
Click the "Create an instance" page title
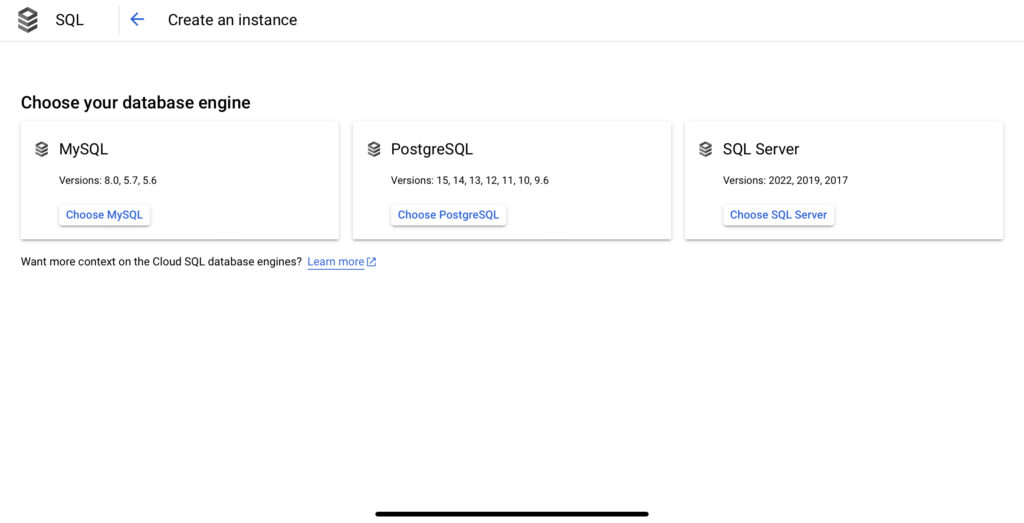pyautogui.click(x=232, y=20)
